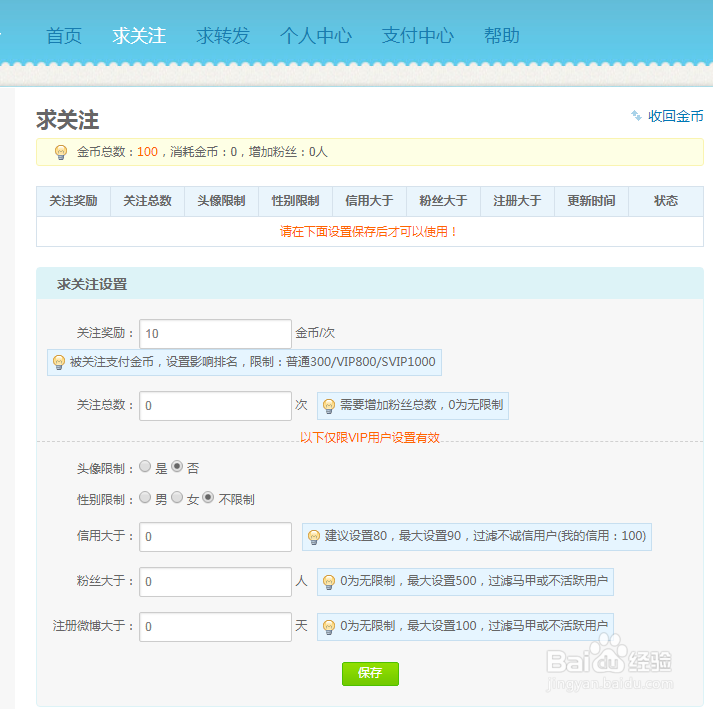The image size is (713, 709).
Task: Click the 求关注 page title heading
Action: pyautogui.click(x=67, y=120)
